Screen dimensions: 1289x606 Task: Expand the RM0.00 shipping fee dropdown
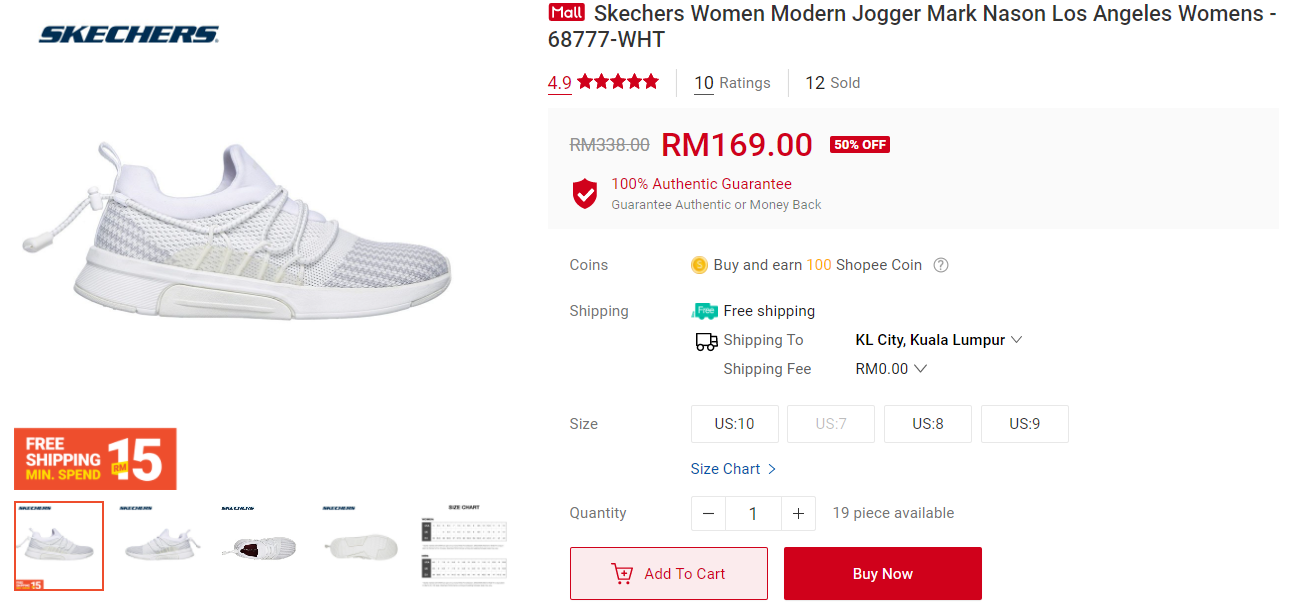(x=891, y=369)
